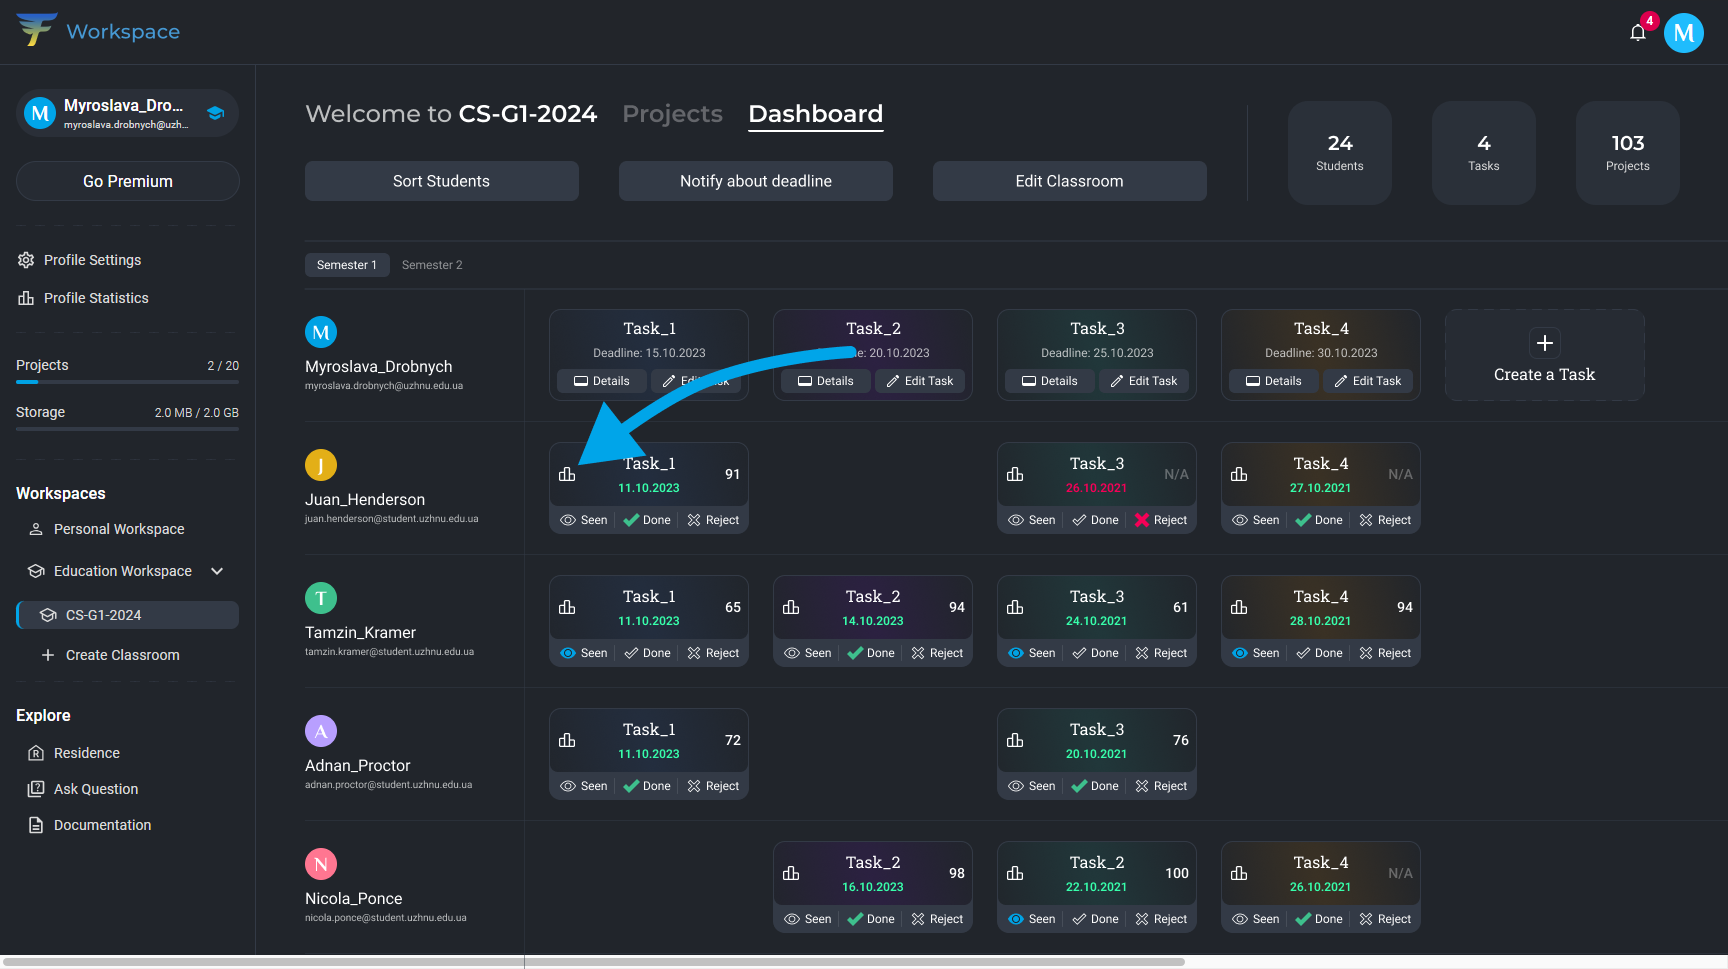Open the notifications bell icon
This screenshot has height=969, width=1728.
pos(1637,33)
